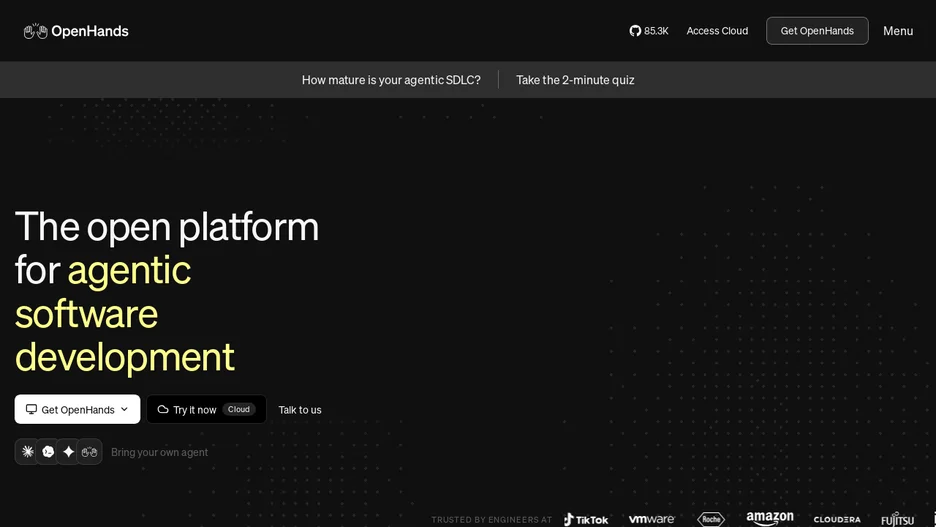936x527 pixels.
Task: Click the TikTok logo
Action: pyautogui.click(x=586, y=519)
